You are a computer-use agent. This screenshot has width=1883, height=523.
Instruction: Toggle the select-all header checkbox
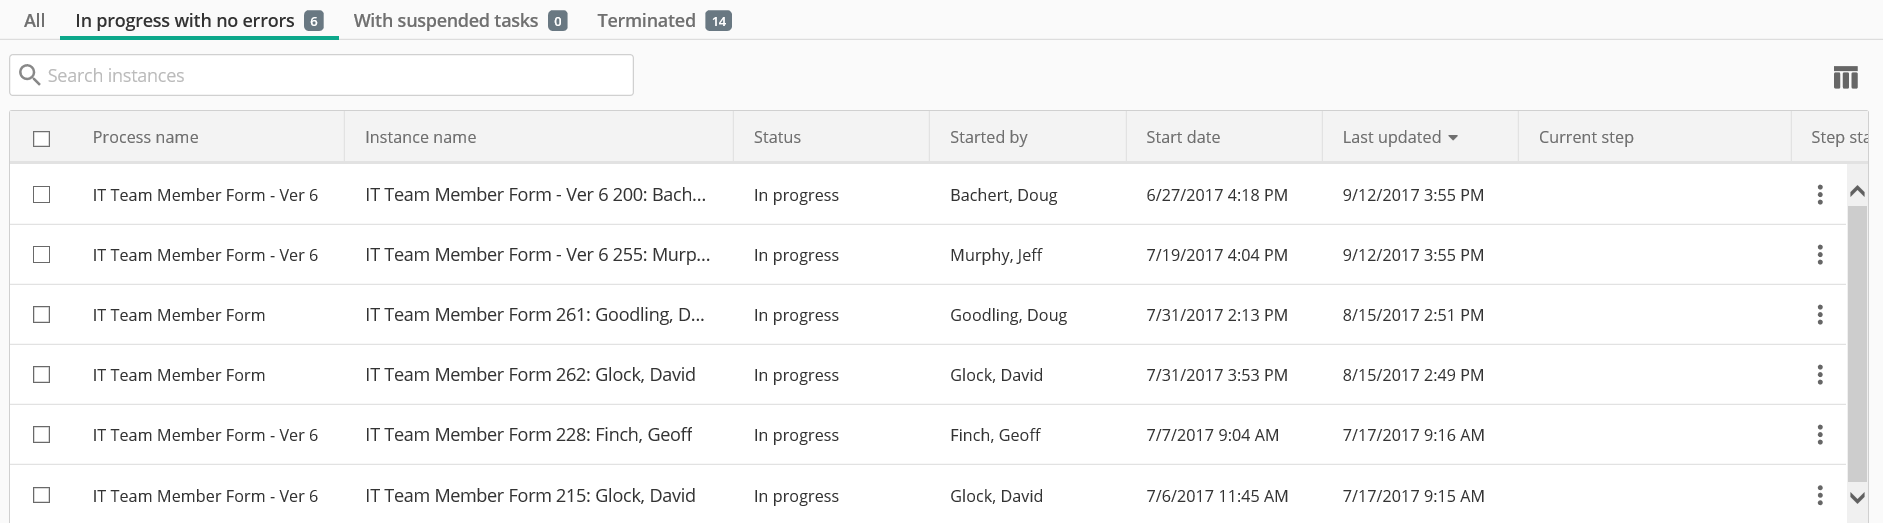coord(41,138)
